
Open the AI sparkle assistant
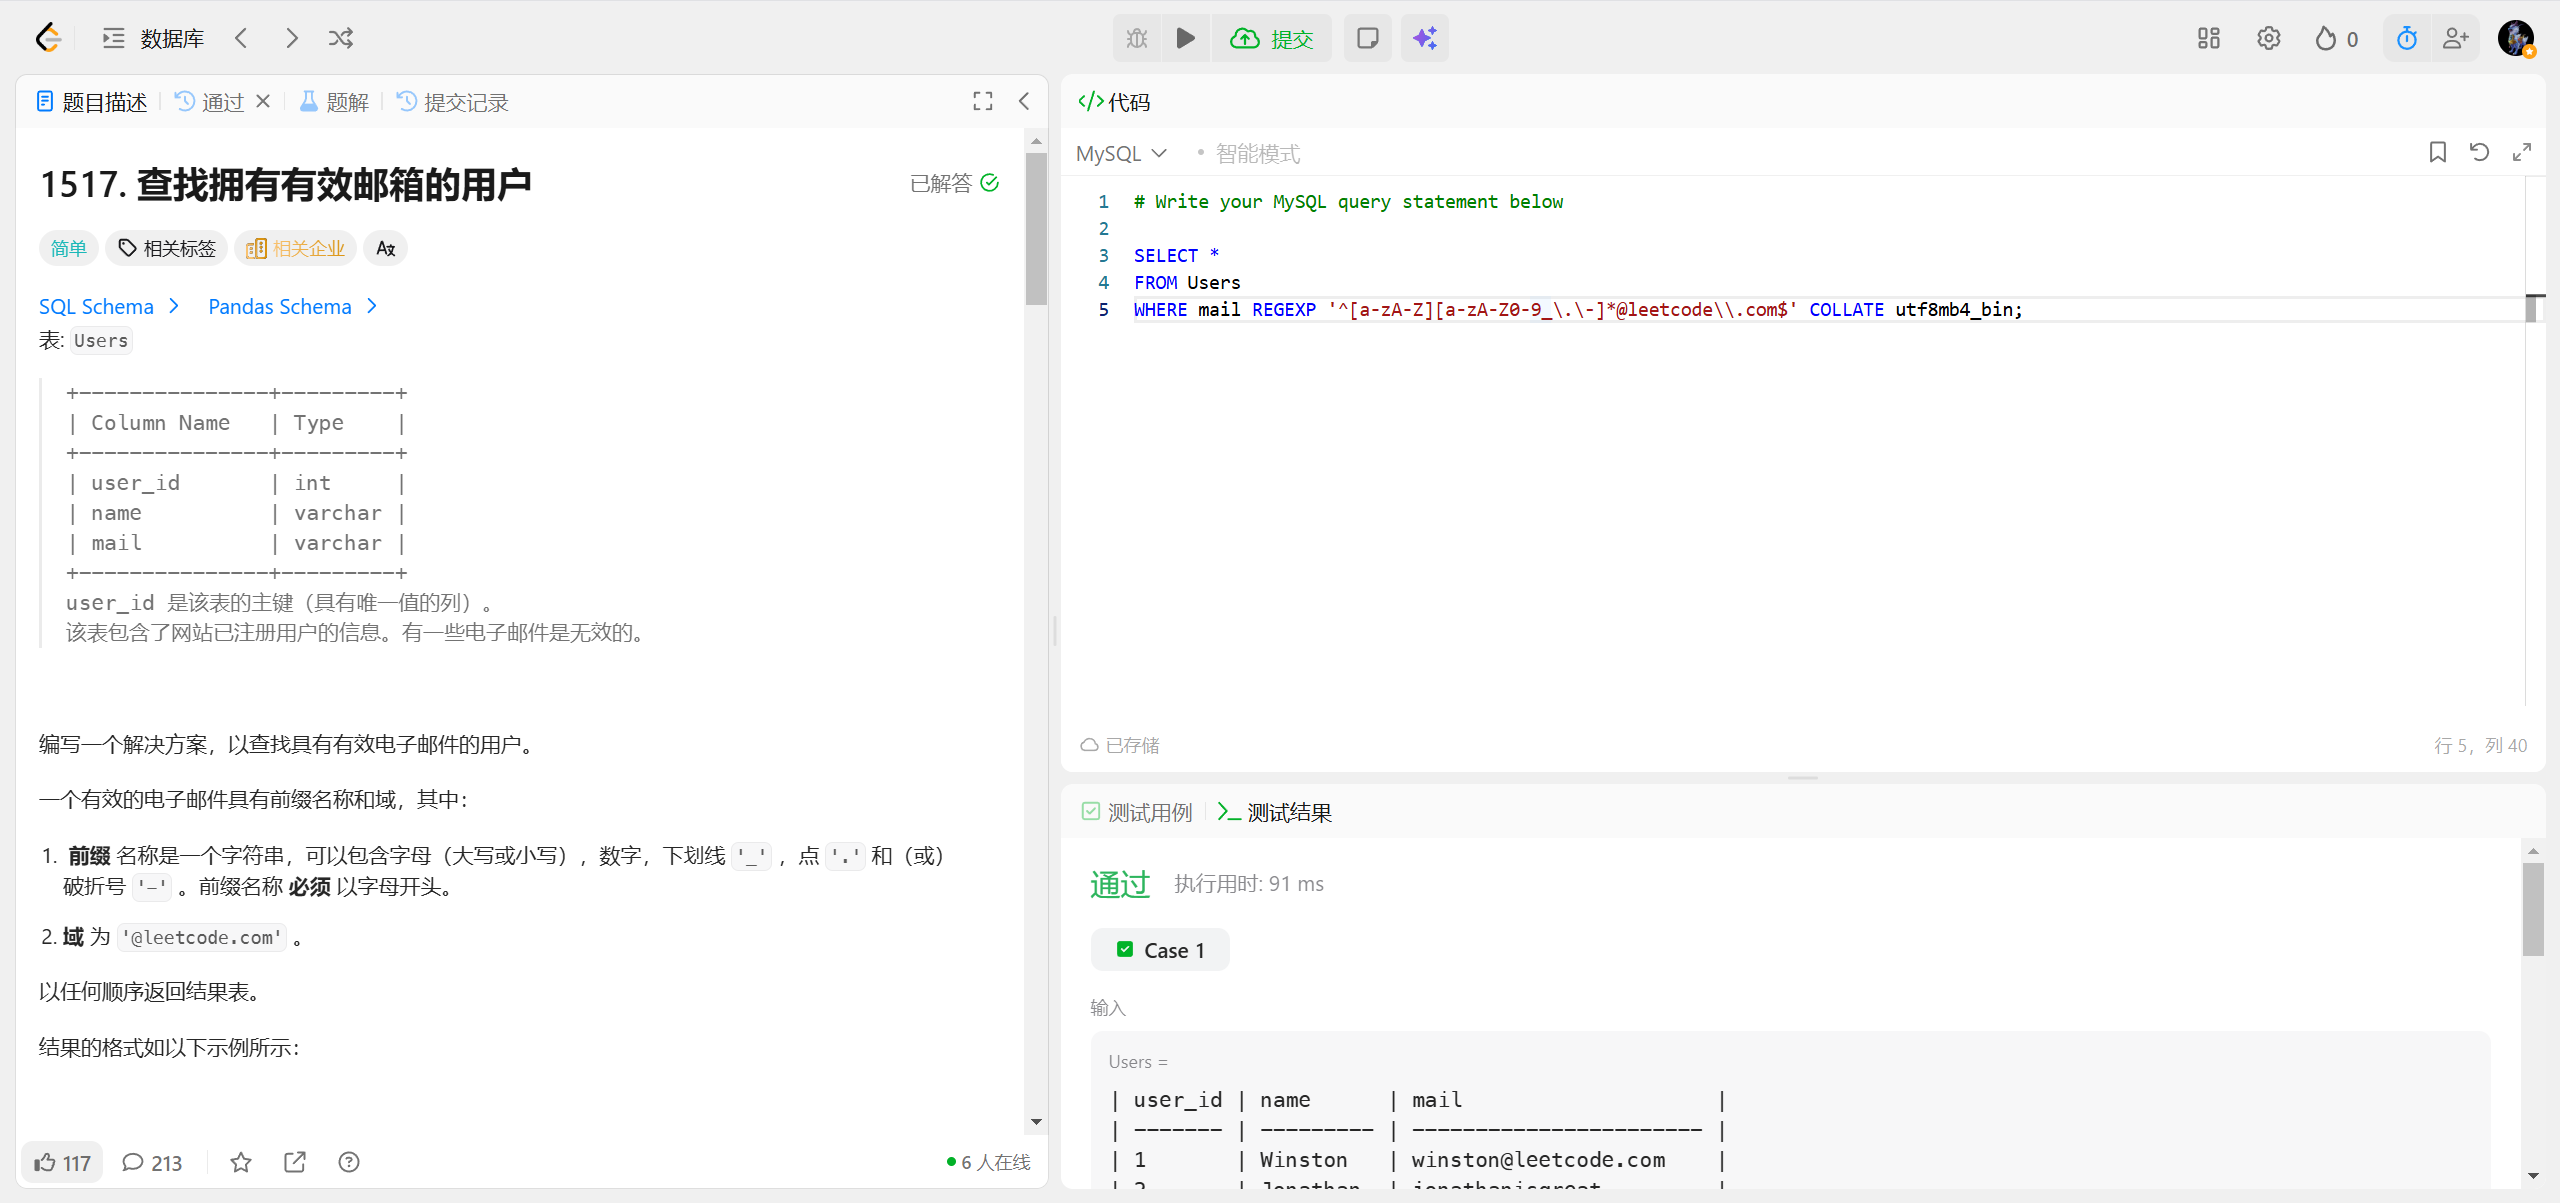click(1424, 38)
